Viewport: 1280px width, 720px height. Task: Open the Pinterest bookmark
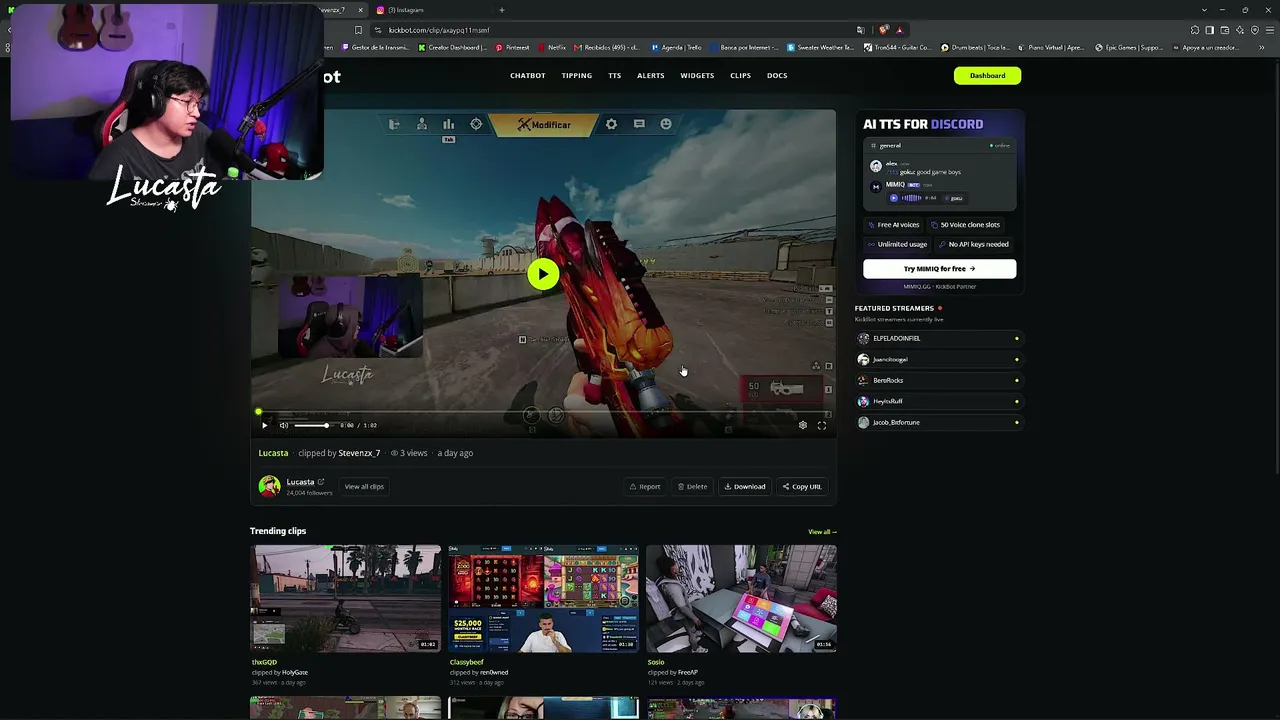[x=513, y=47]
